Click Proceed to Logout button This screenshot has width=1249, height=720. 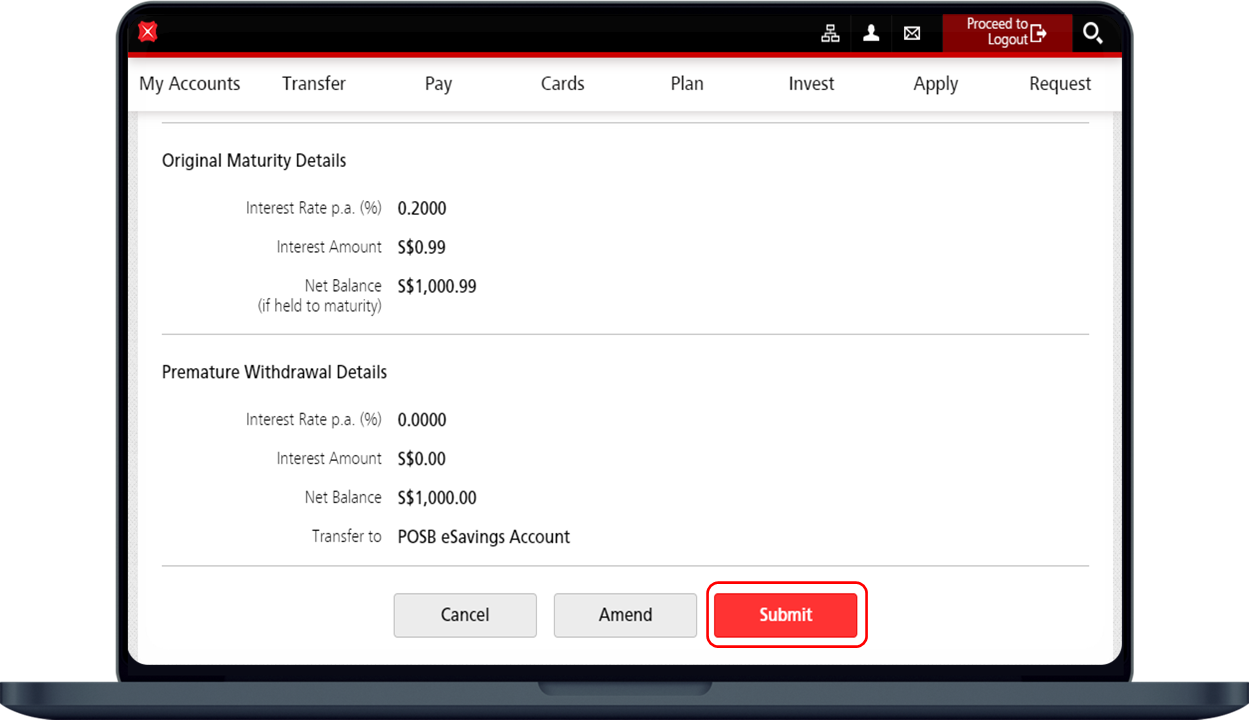(x=1006, y=32)
